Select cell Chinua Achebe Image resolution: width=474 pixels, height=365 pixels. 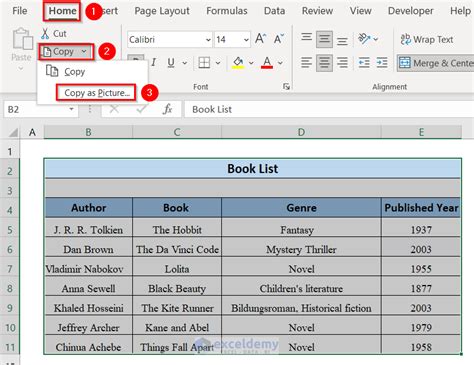[x=88, y=347]
